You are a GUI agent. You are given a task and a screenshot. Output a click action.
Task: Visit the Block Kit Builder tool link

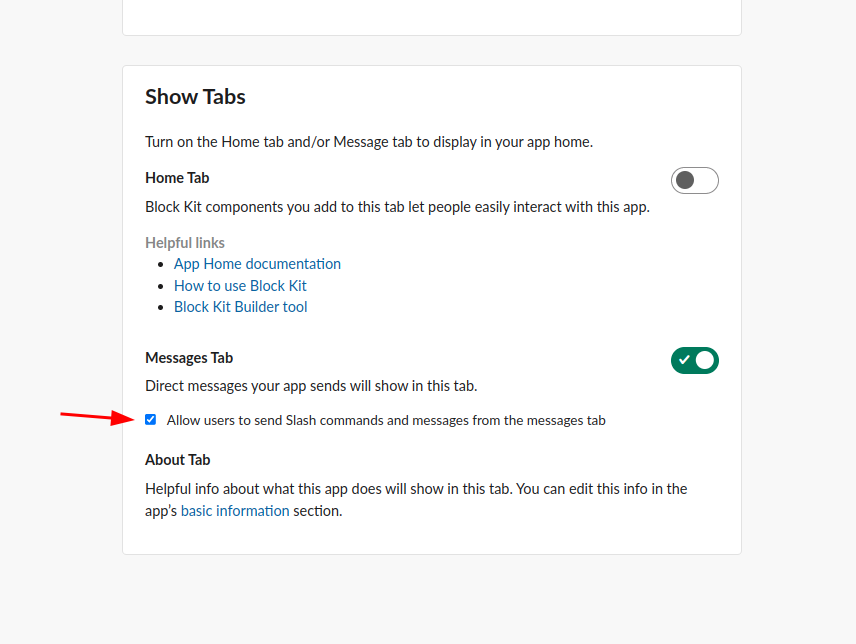click(240, 307)
